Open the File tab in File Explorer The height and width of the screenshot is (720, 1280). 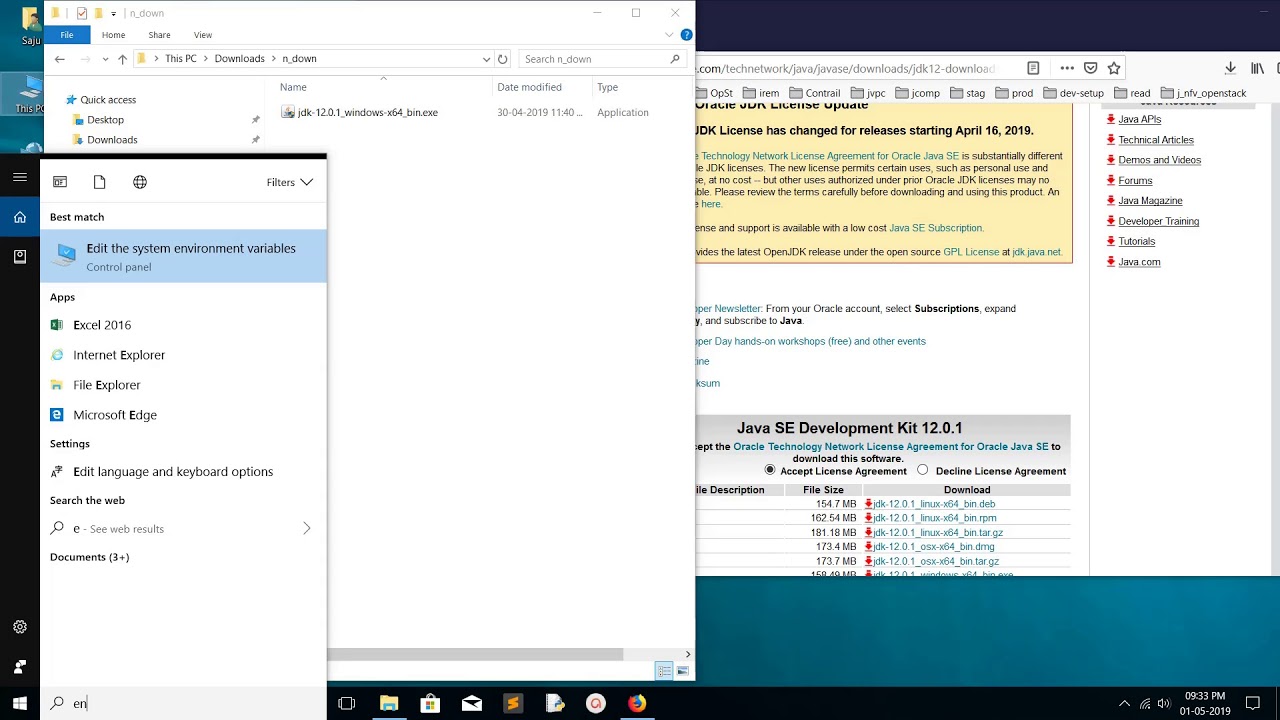(67, 35)
